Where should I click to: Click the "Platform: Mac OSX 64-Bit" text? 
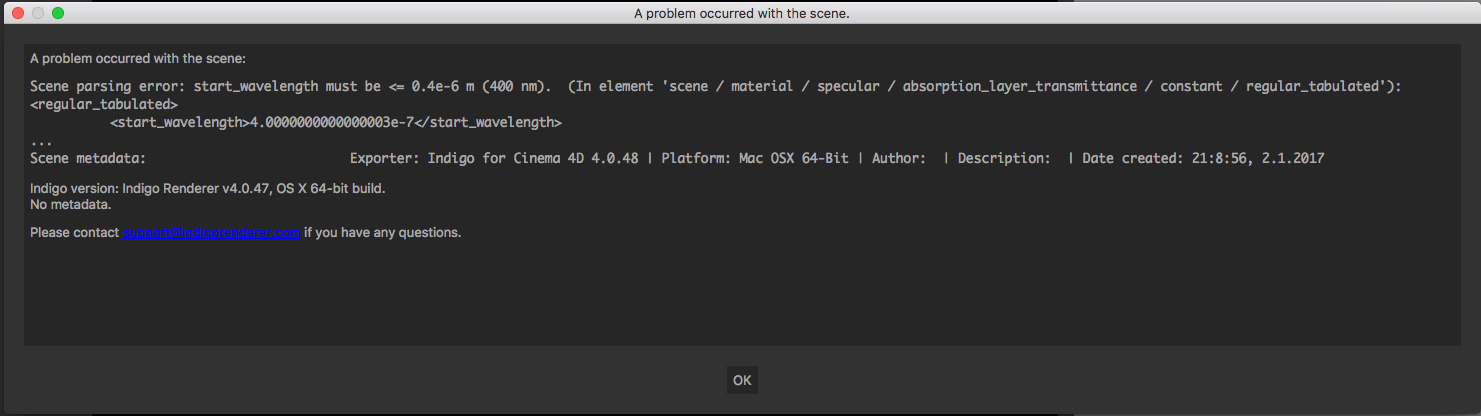tap(761, 158)
